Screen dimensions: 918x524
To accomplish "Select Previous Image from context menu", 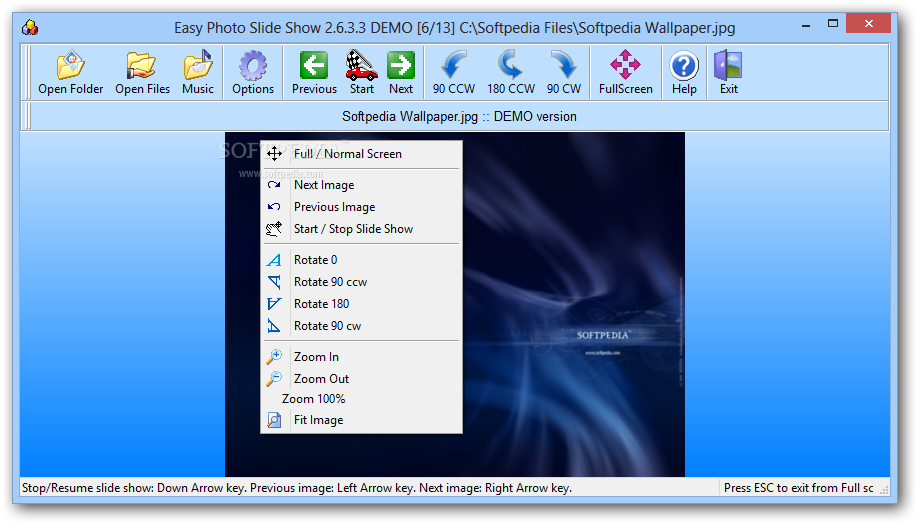I will pos(361,207).
